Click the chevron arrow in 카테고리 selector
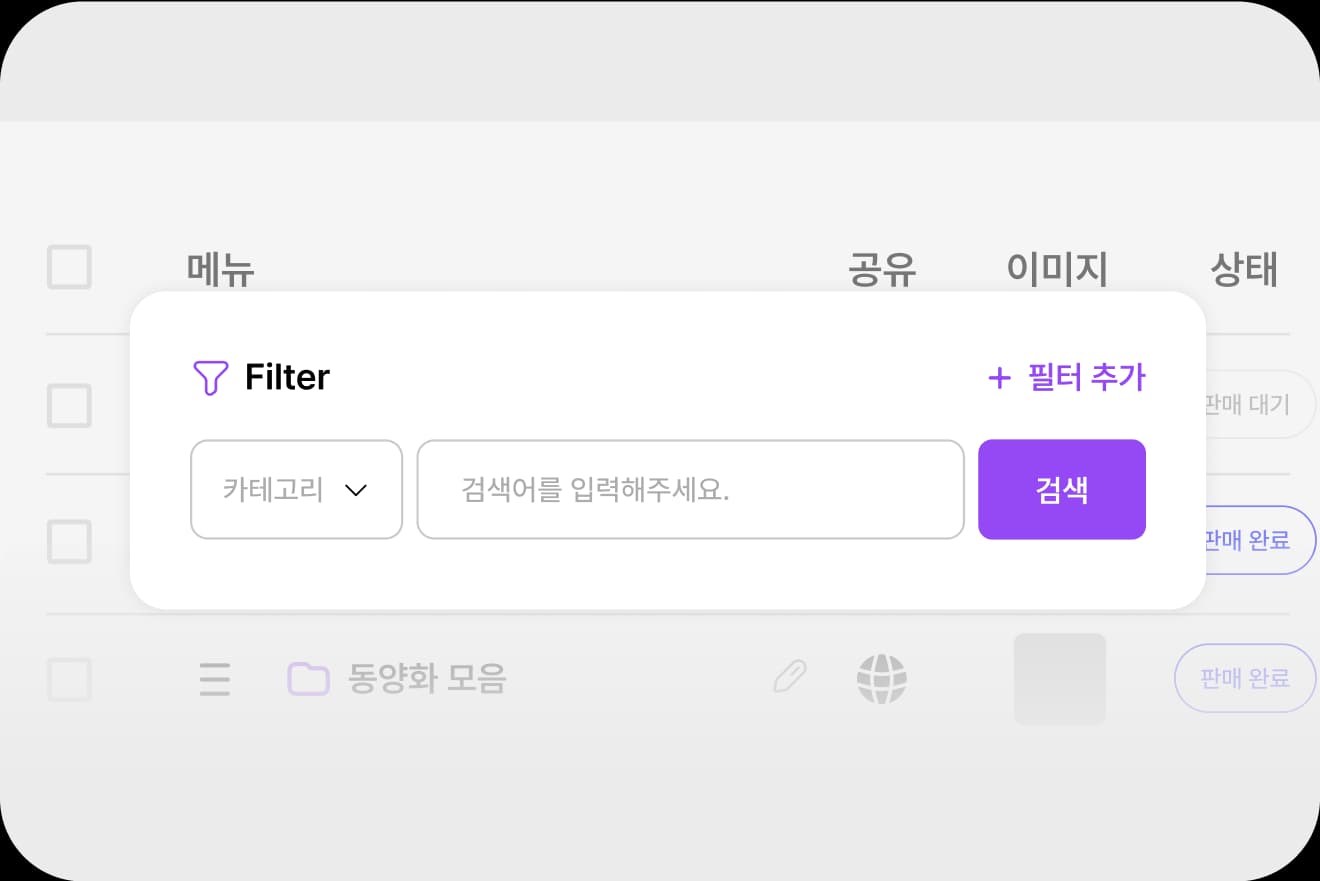Screen dimensions: 1320x881 (x=356, y=490)
